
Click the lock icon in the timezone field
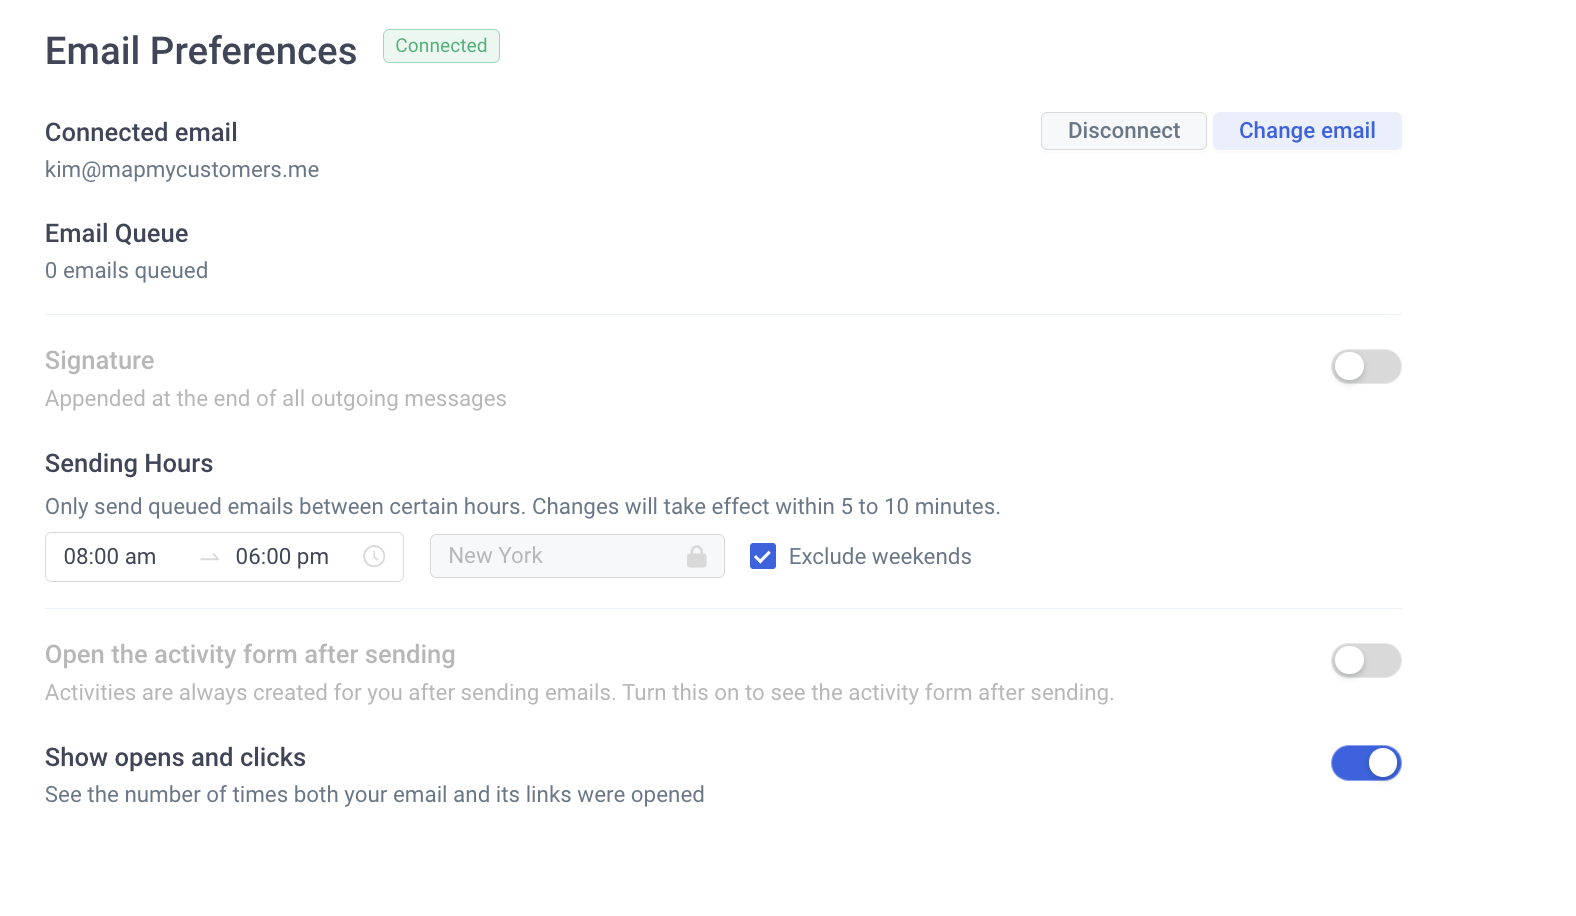click(697, 557)
